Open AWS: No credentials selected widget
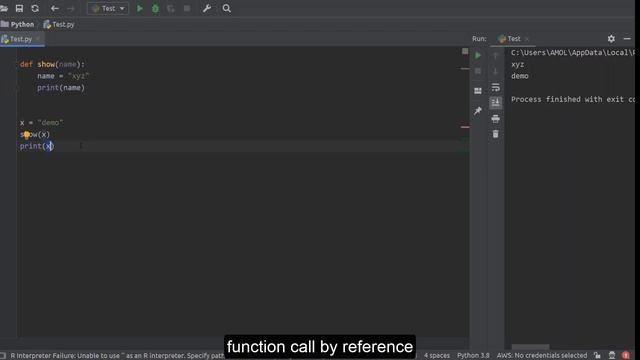 tap(542, 356)
